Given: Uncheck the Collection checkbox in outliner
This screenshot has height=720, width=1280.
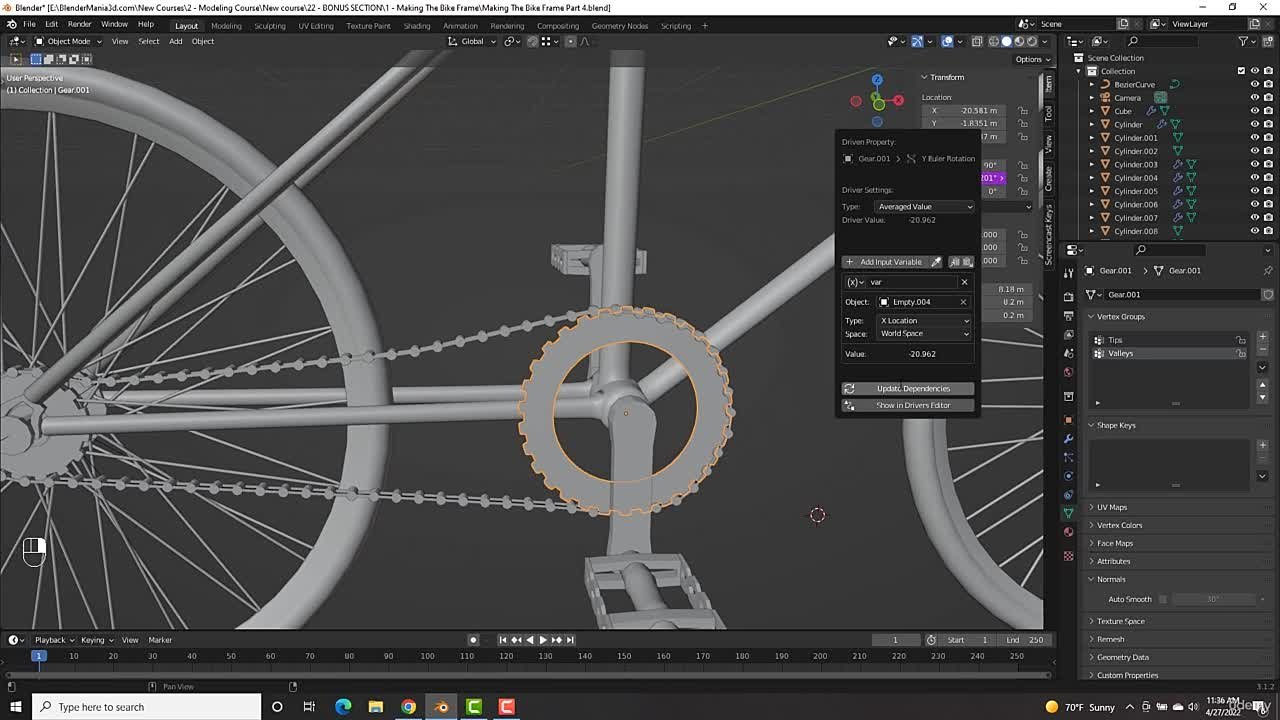Looking at the screenshot, I should 1241,71.
